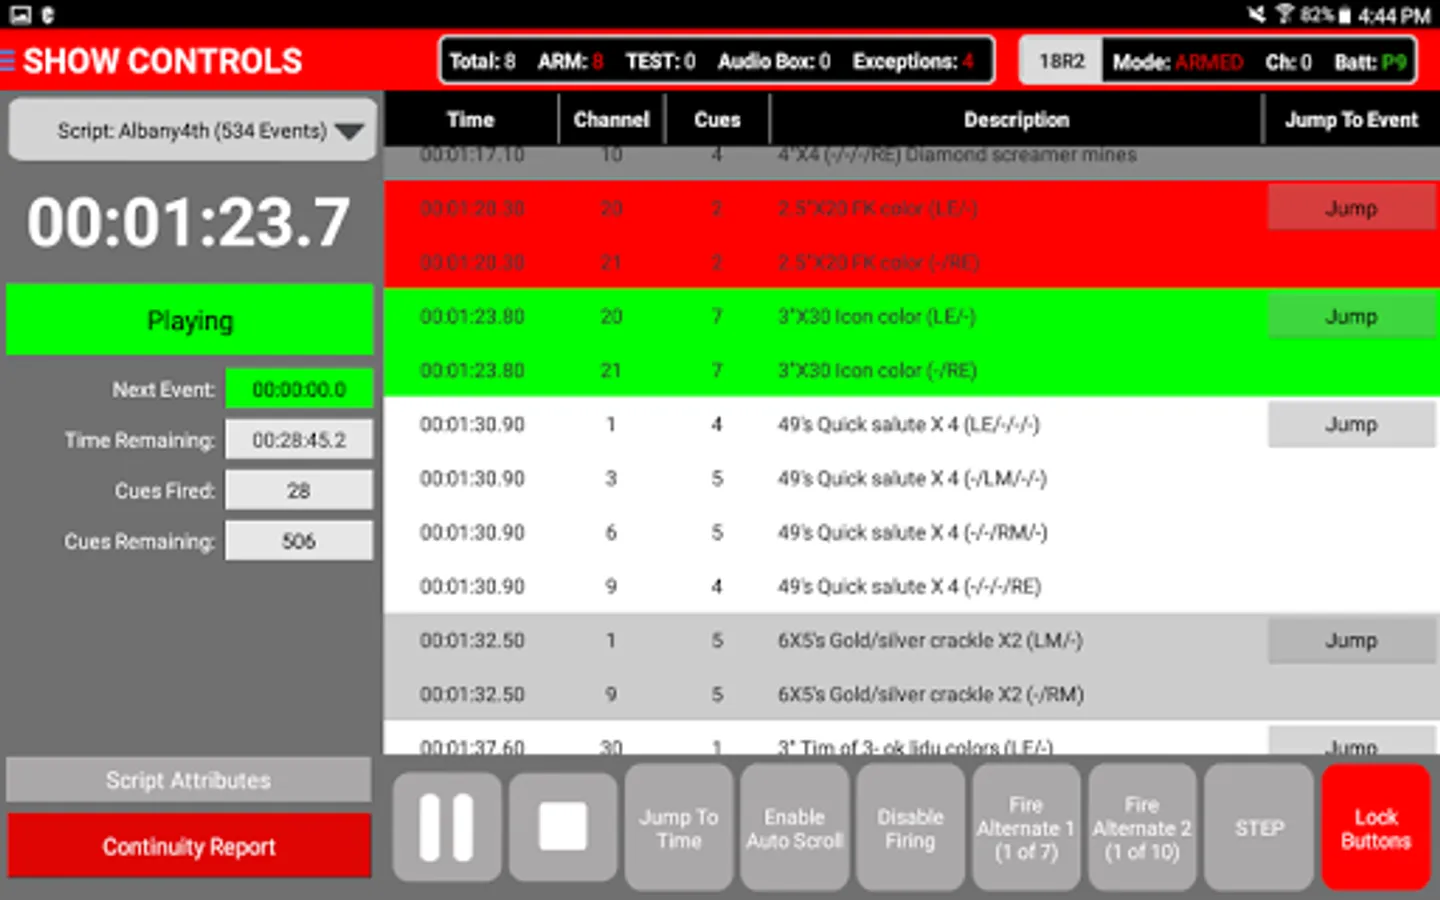
Task: Select the 18R2 module label
Action: pos(1062,61)
